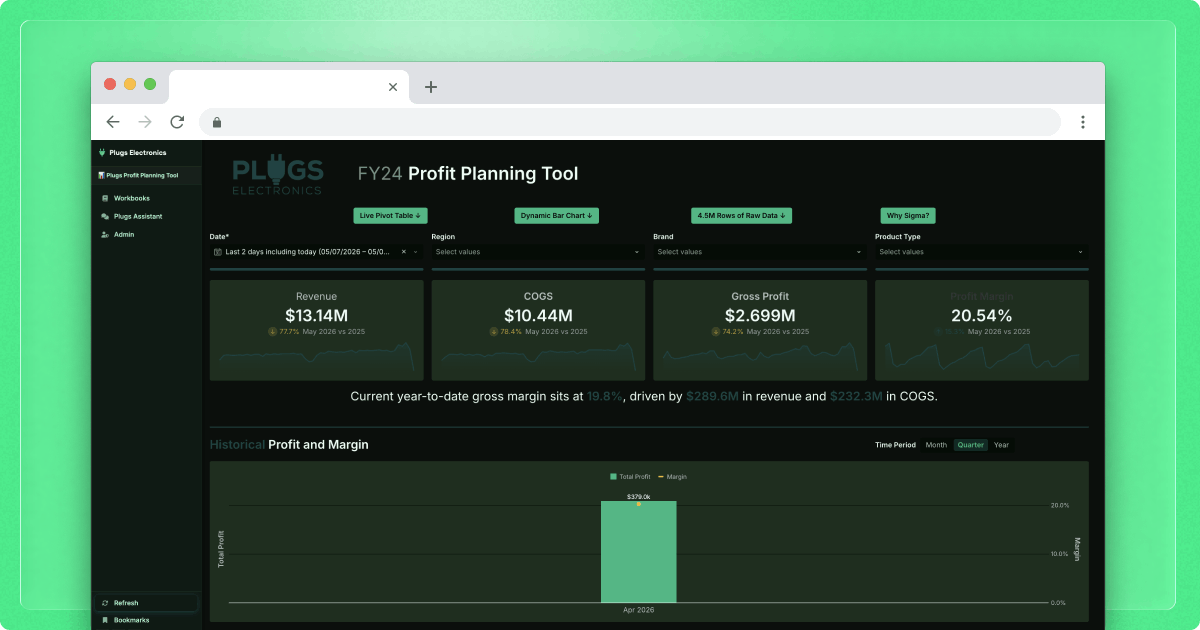1200x630 pixels.
Task: Select Plugs Profit Planning Tool sidebar item
Action: click(x=146, y=175)
